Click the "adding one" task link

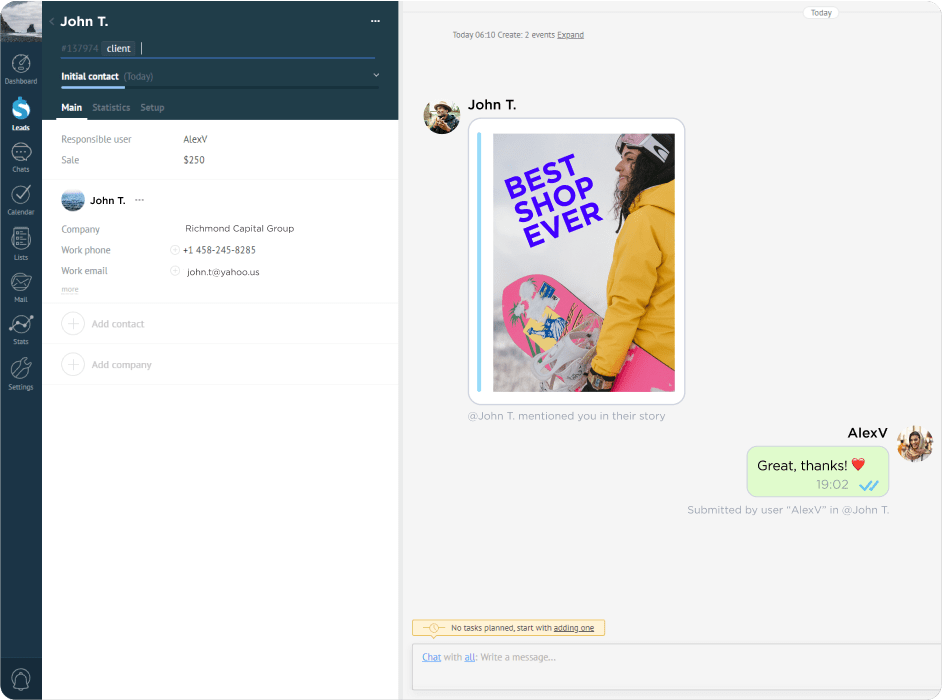point(574,628)
